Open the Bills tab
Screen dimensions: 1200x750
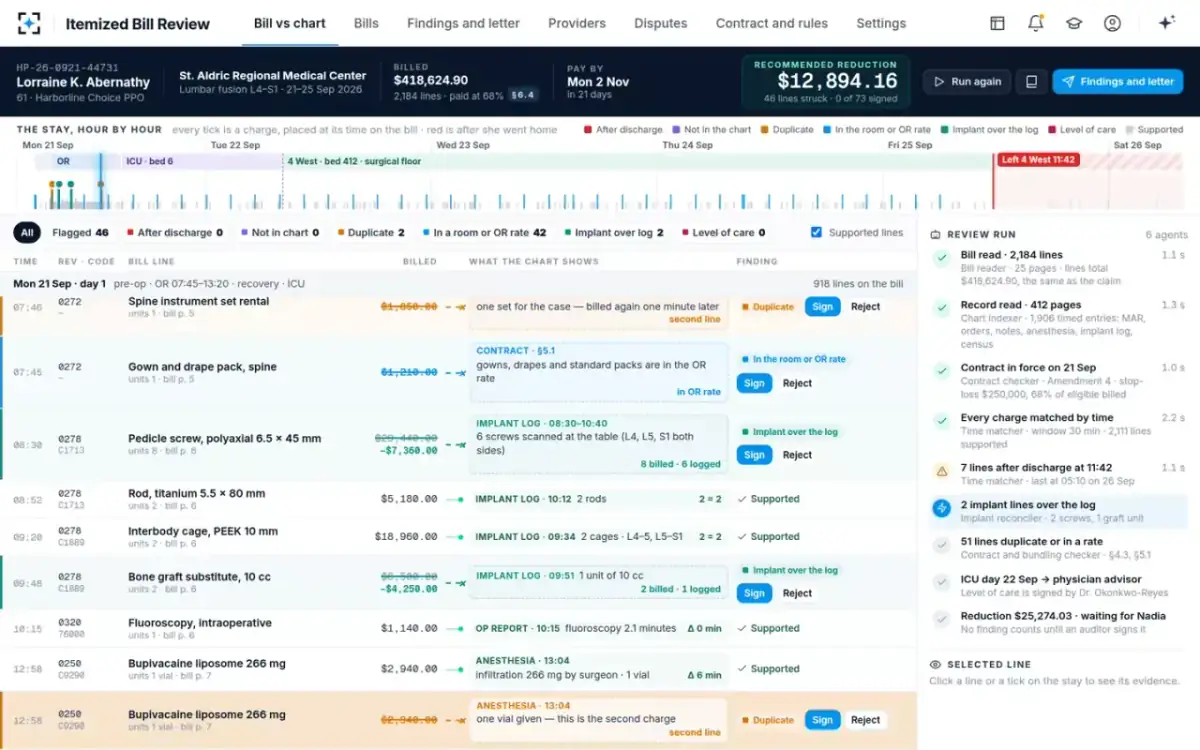point(366,23)
